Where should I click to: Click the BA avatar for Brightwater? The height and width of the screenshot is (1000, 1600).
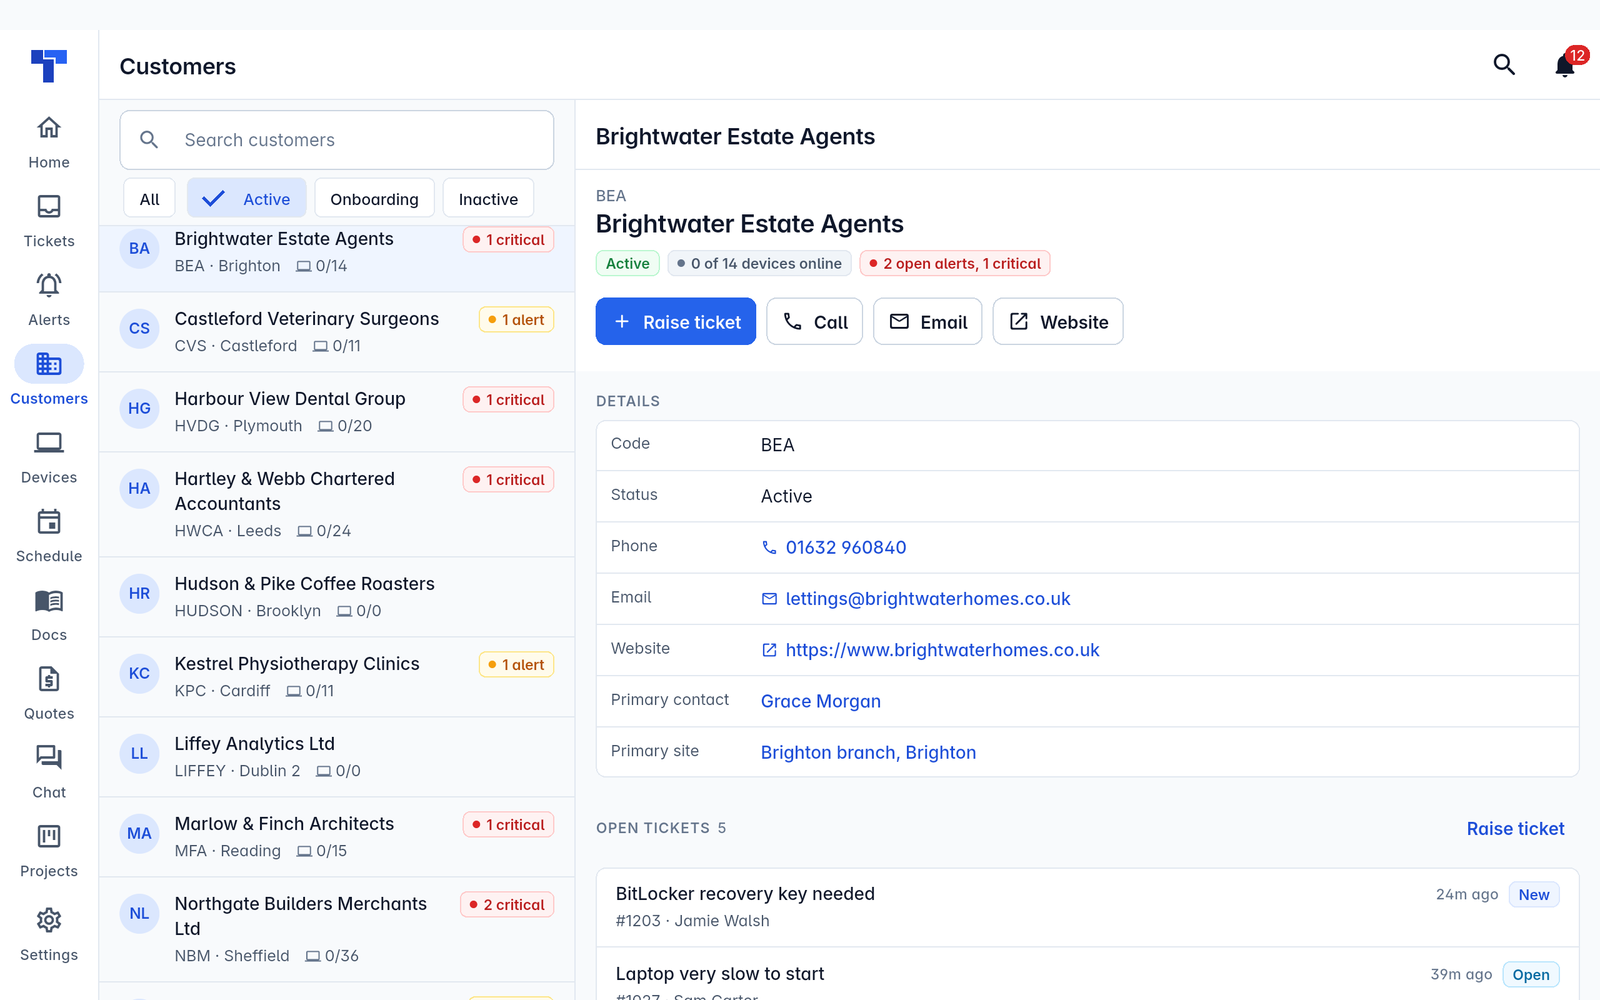coord(140,249)
